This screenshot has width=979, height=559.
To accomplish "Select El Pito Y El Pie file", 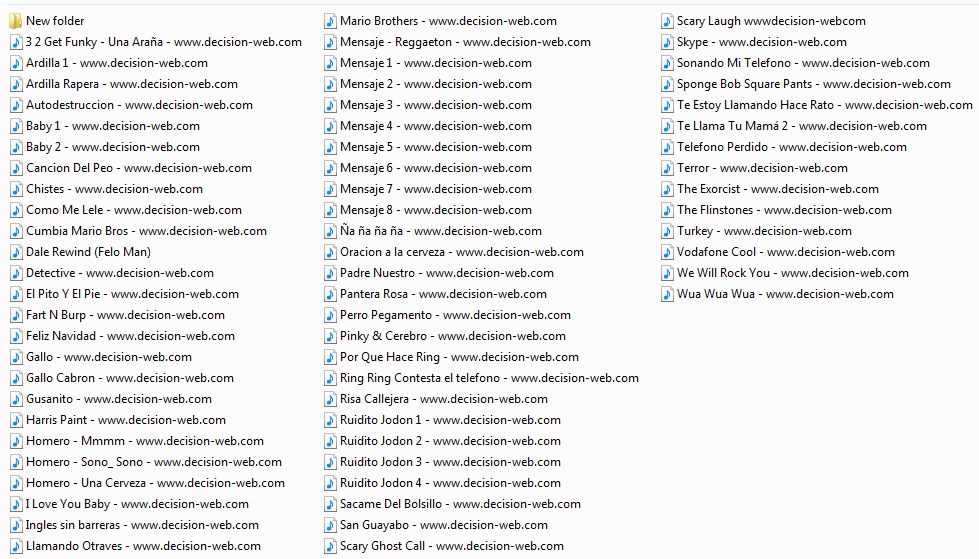I will click(x=132, y=294).
